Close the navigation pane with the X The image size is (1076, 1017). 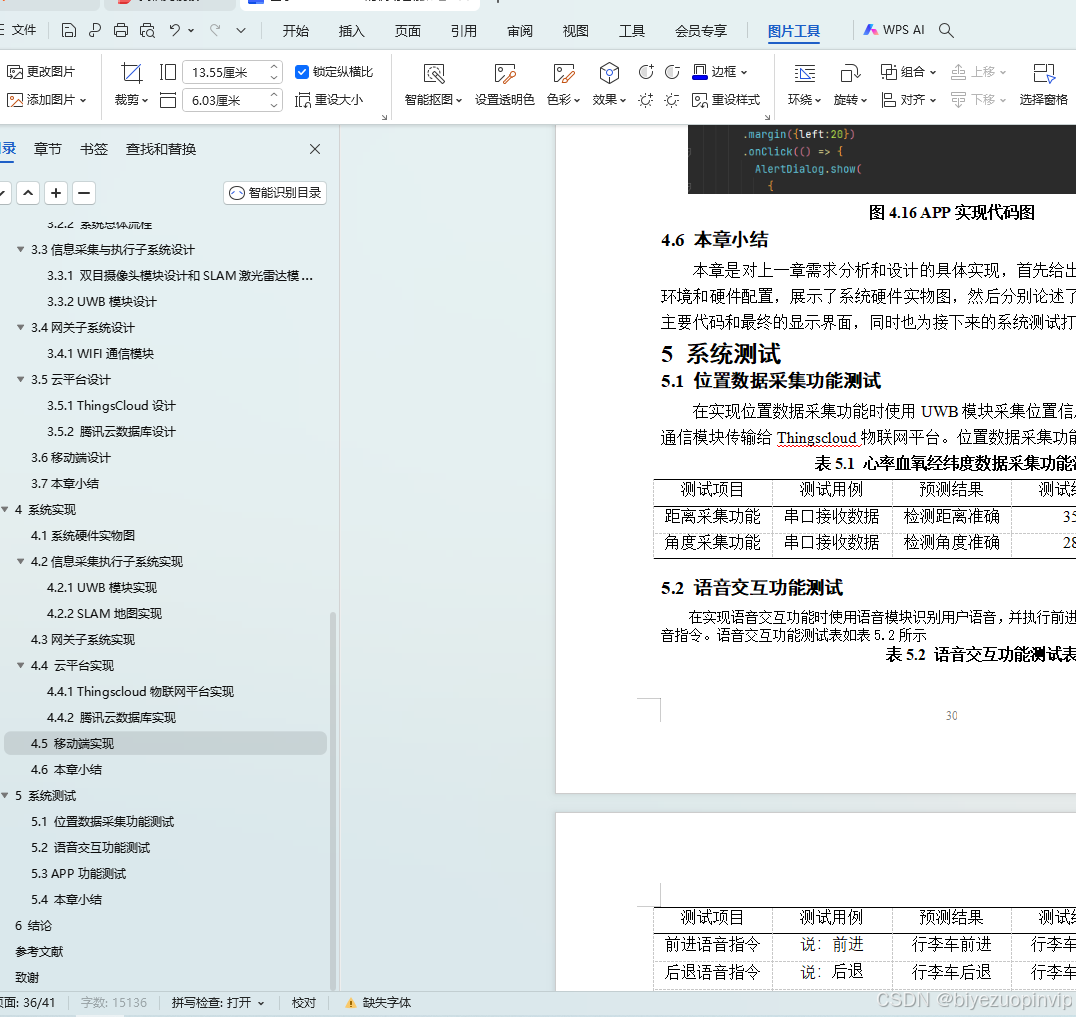(x=315, y=149)
